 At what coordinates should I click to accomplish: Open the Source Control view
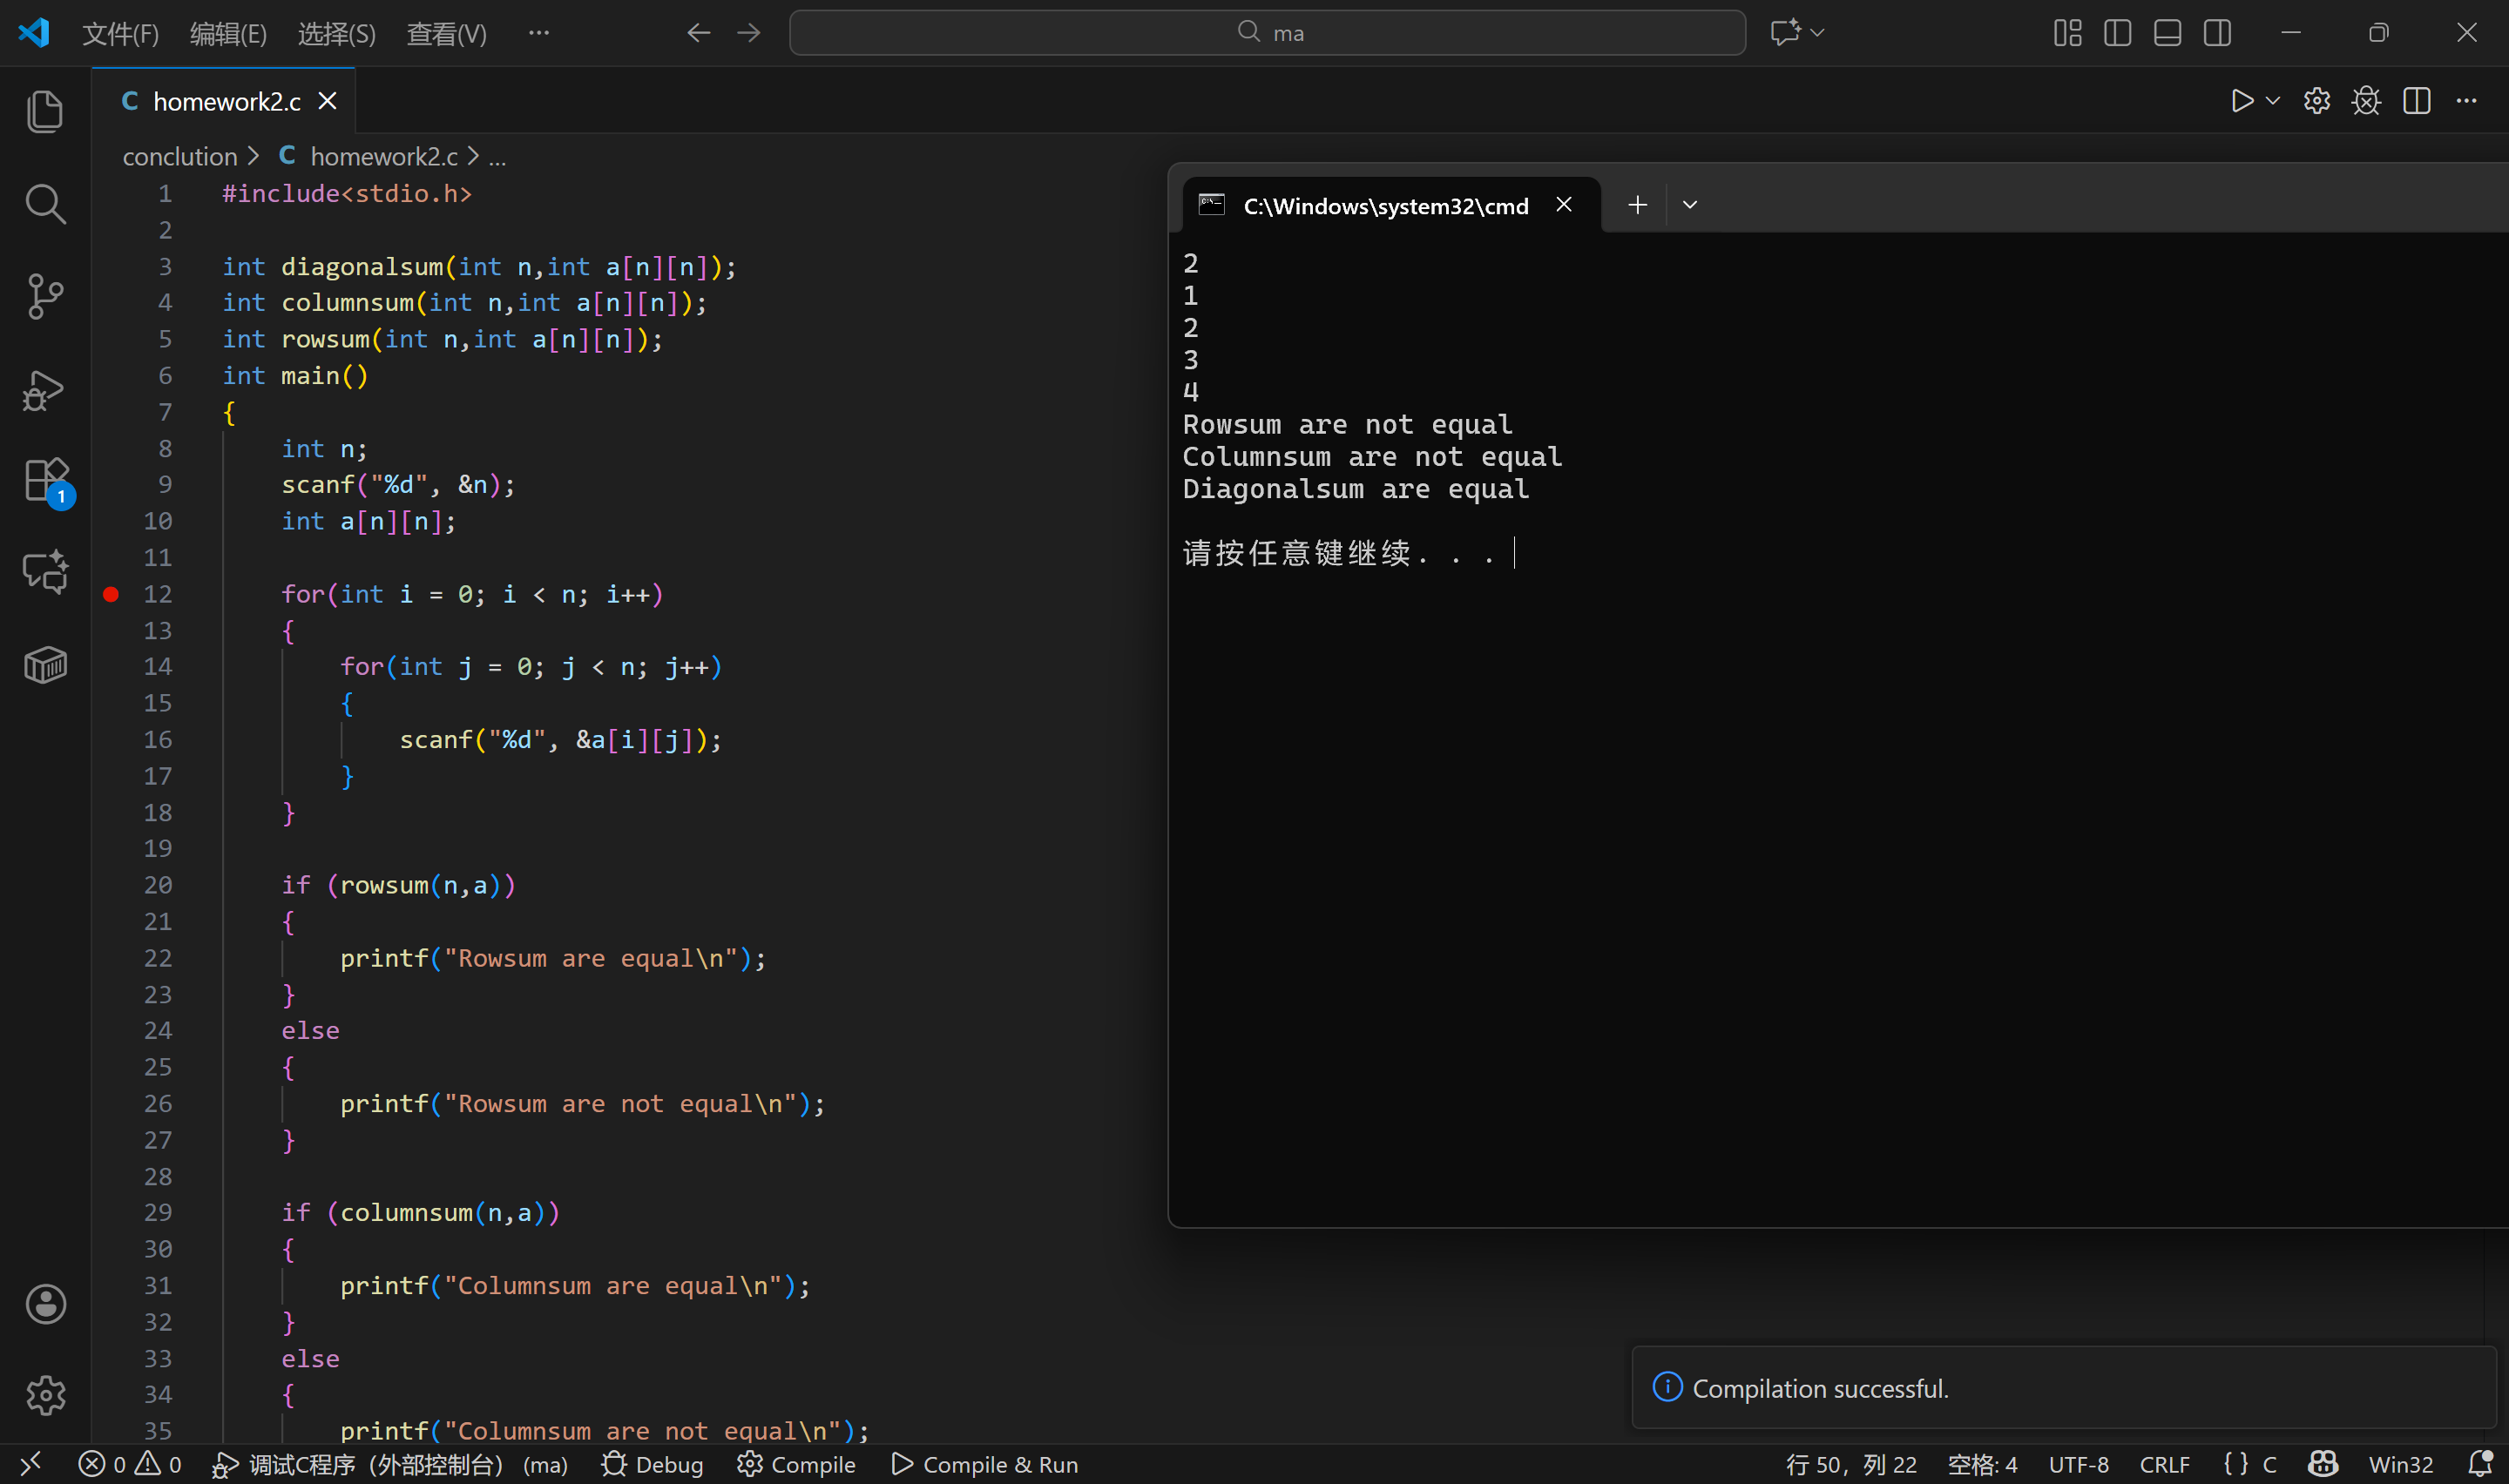click(45, 296)
